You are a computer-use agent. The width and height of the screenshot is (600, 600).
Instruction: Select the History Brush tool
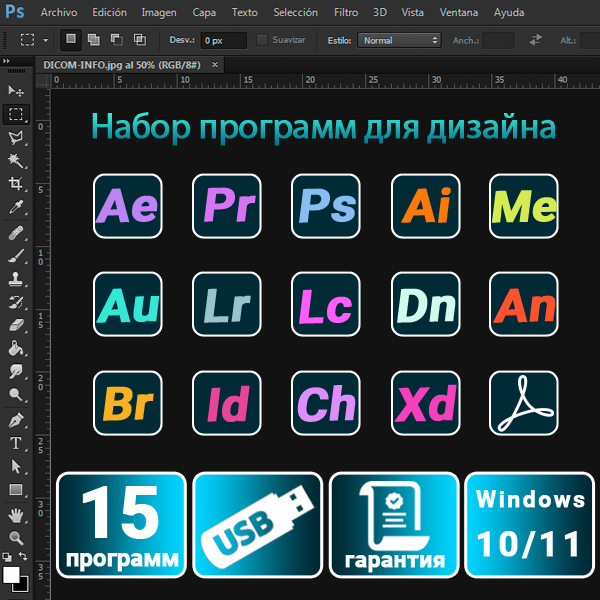click(16, 302)
